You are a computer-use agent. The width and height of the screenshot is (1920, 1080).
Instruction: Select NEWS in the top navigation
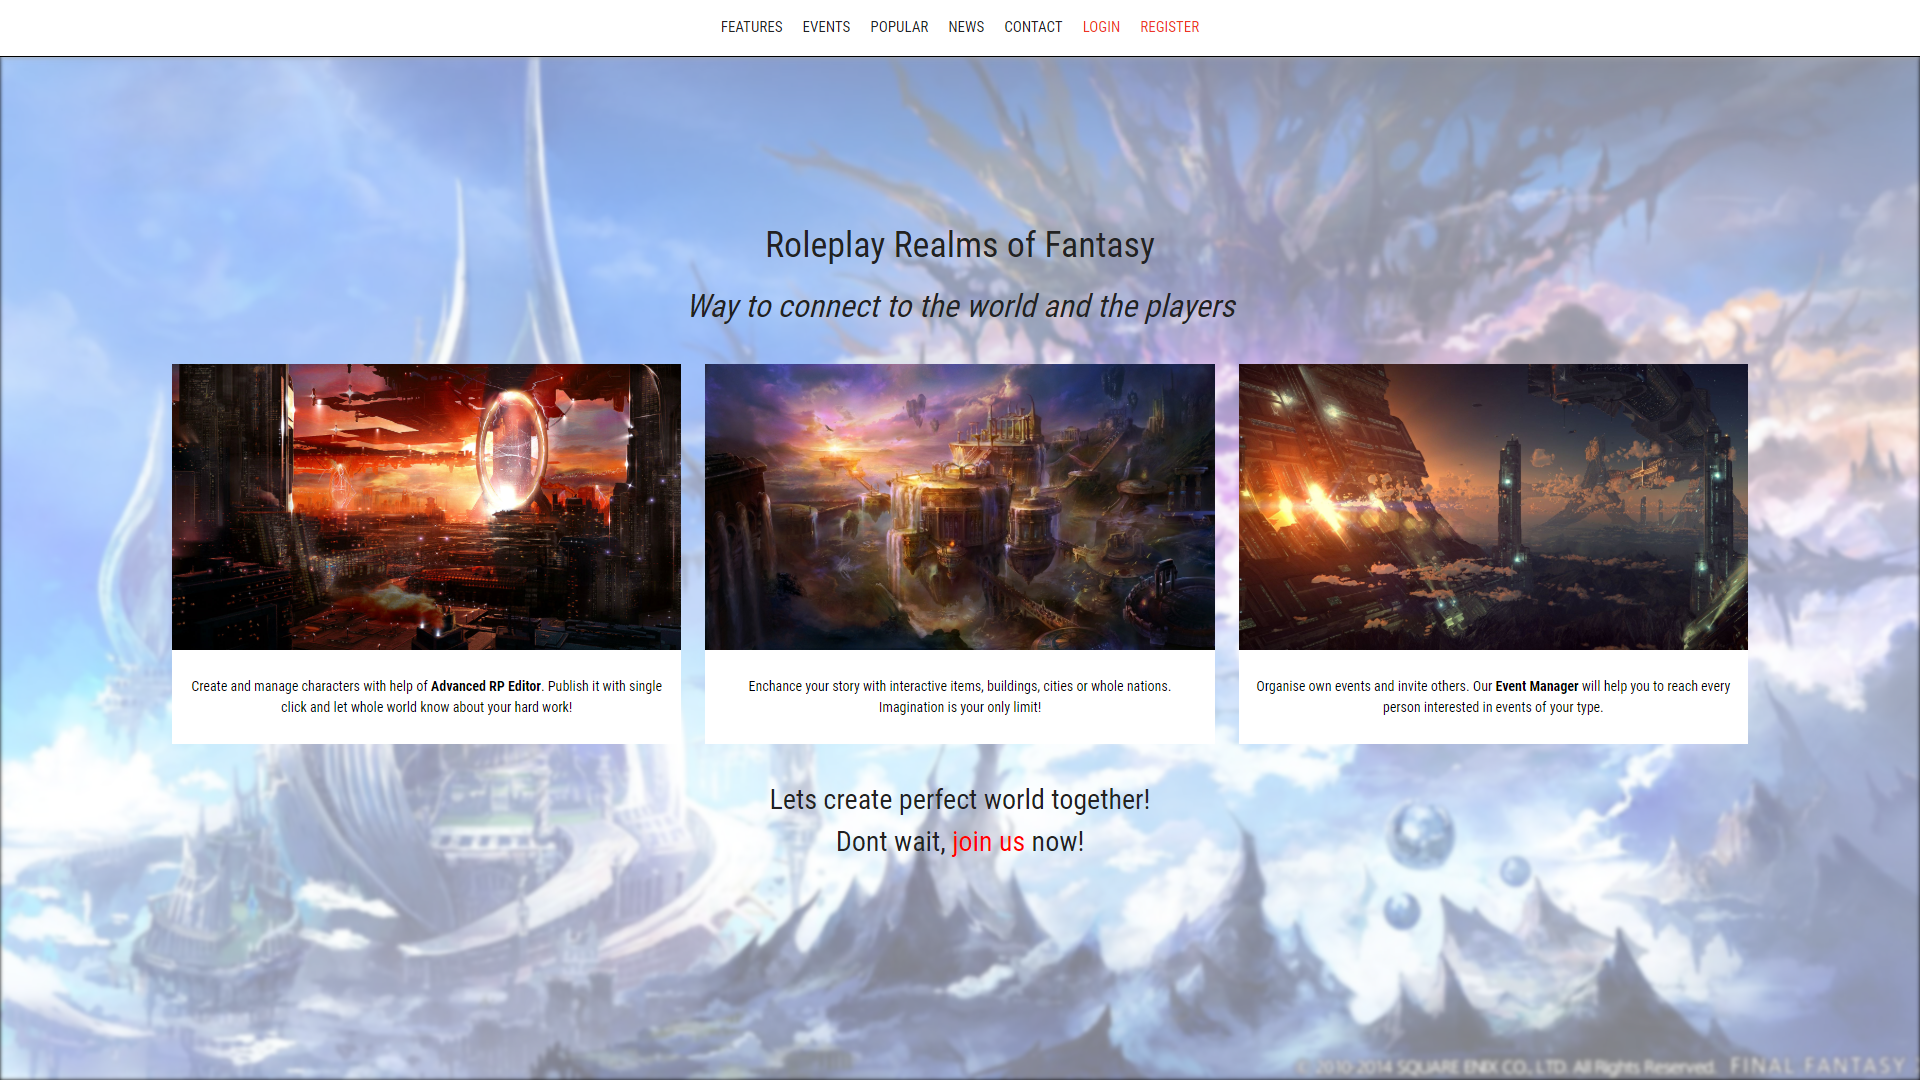[x=966, y=27]
